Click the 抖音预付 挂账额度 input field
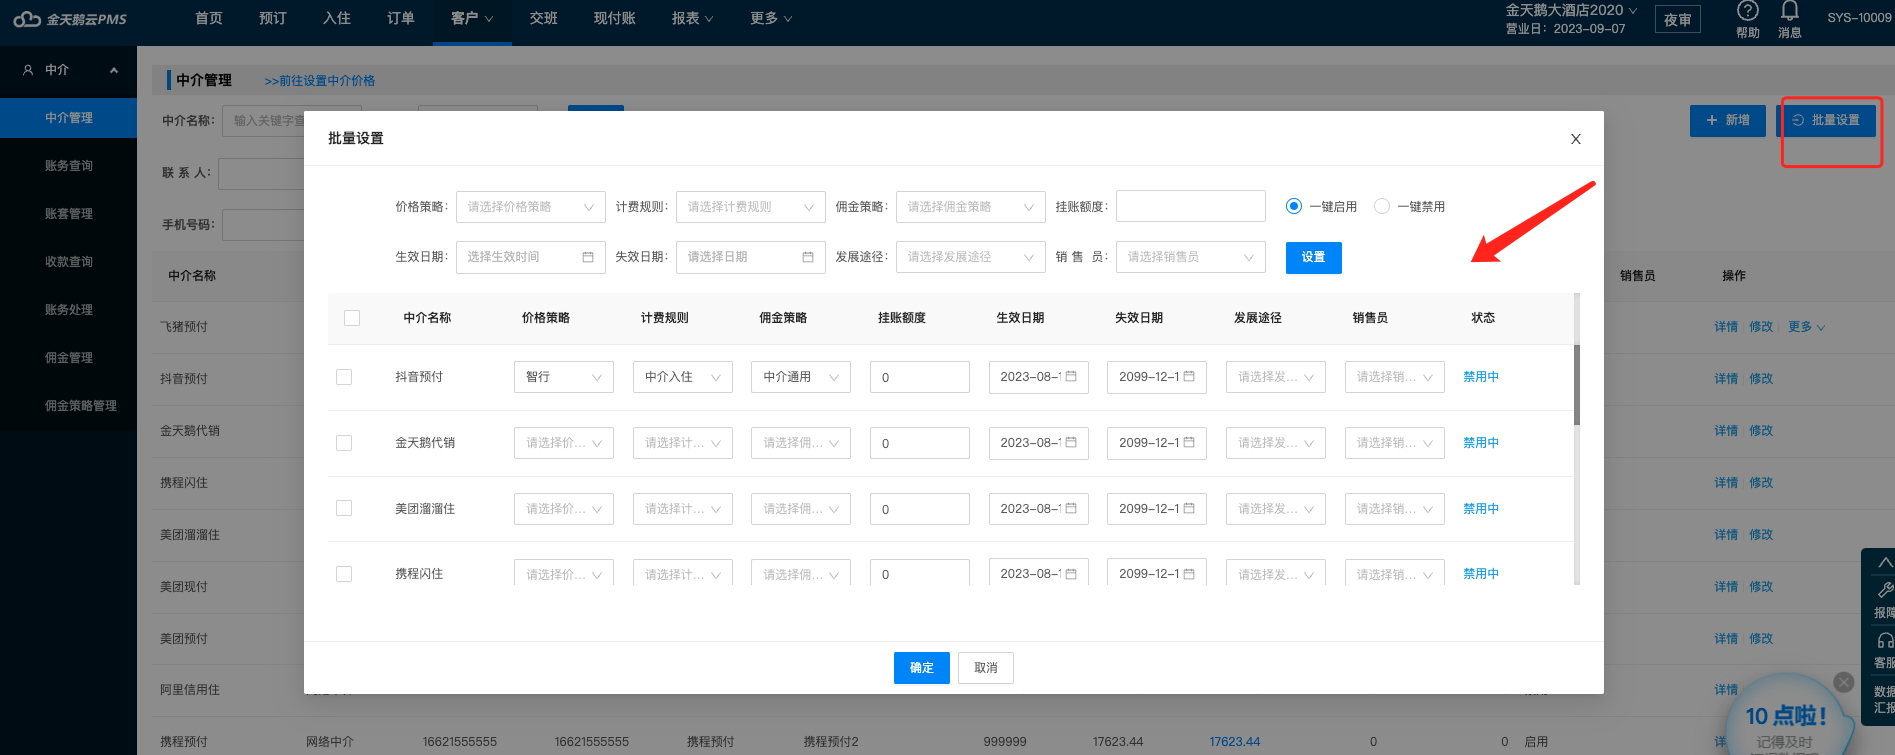This screenshot has height=755, width=1895. 920,377
